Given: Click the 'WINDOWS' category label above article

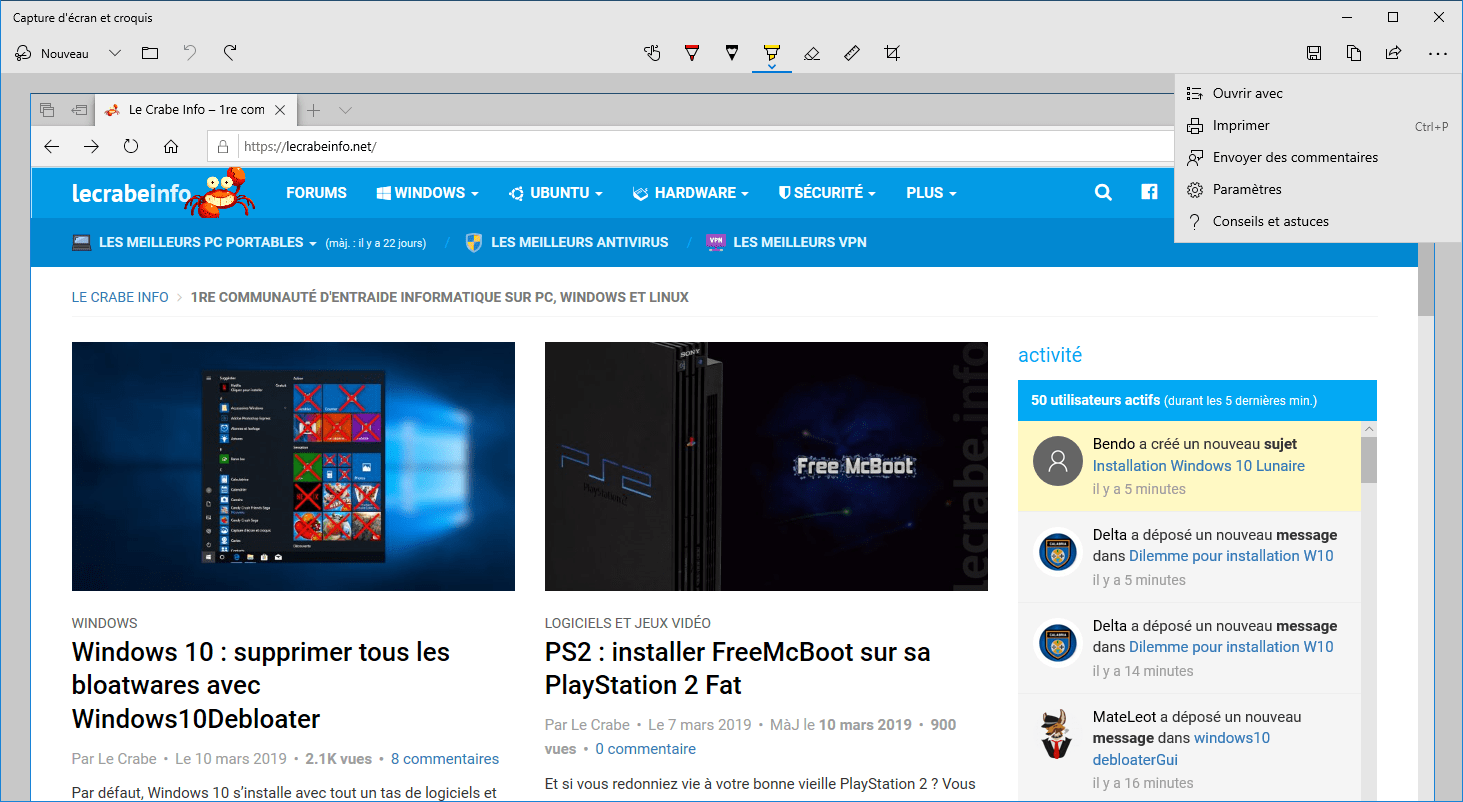Looking at the screenshot, I should (x=105, y=623).
